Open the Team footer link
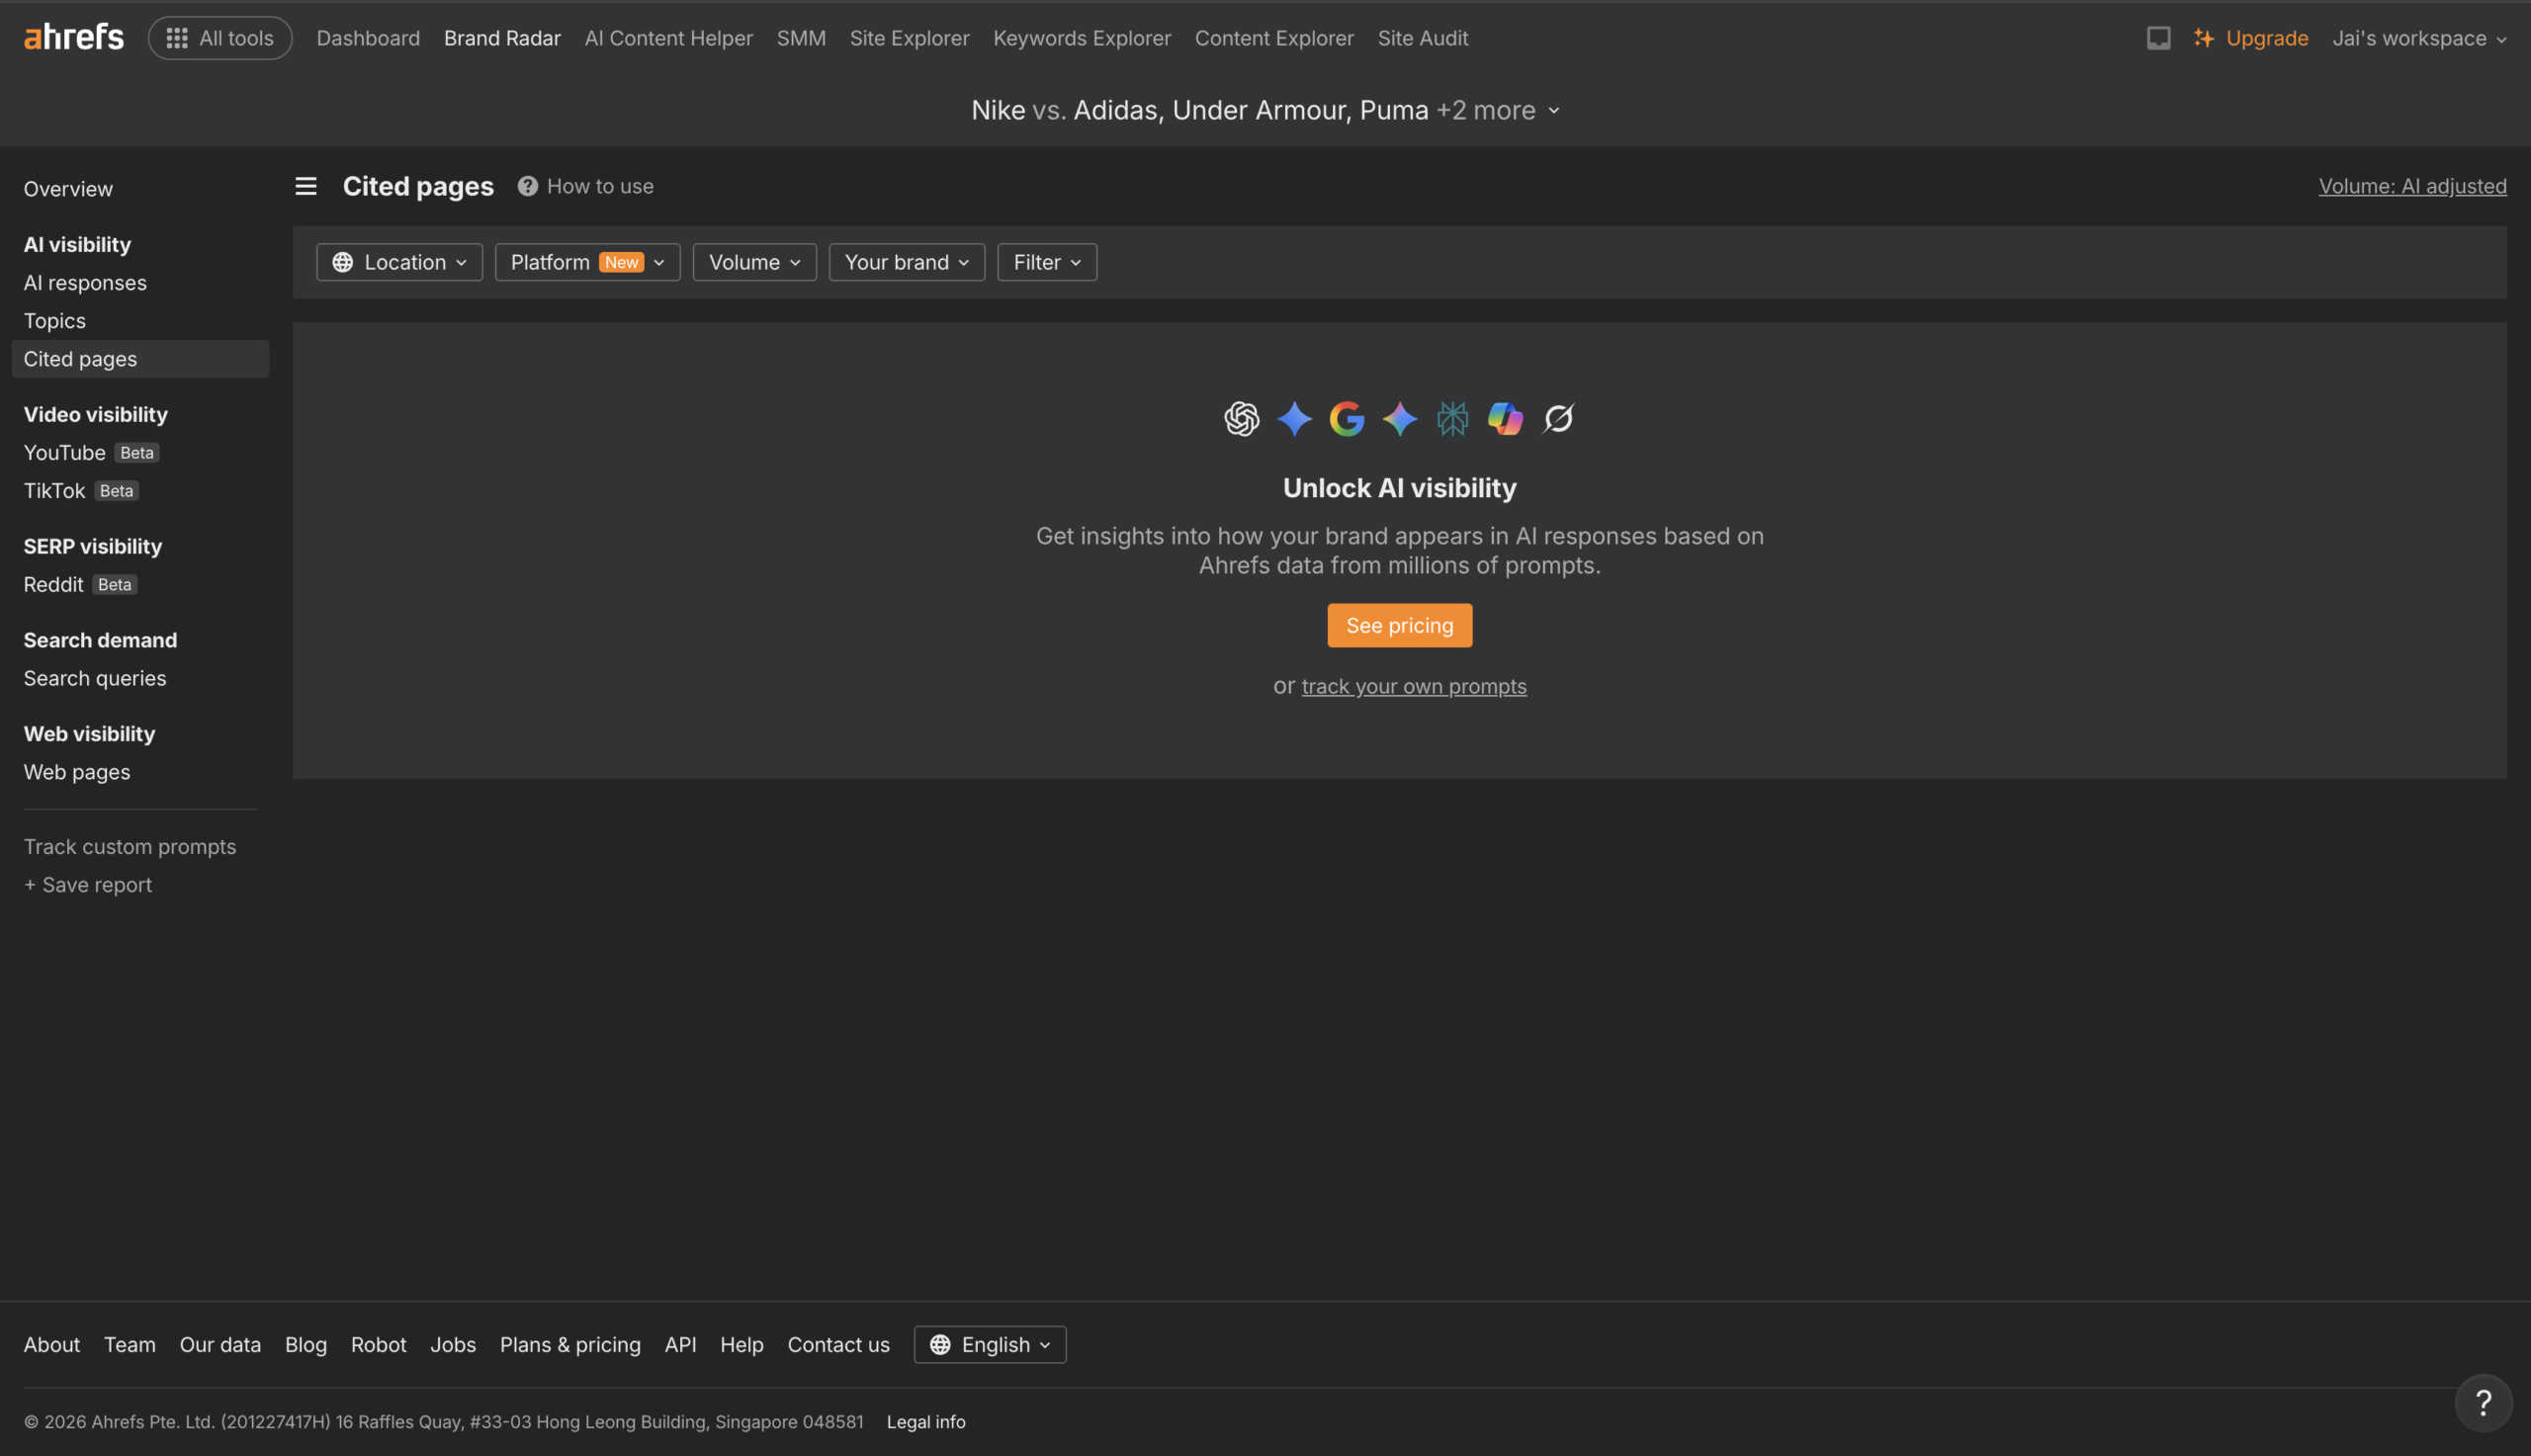The height and width of the screenshot is (1456, 2531). pos(130,1345)
